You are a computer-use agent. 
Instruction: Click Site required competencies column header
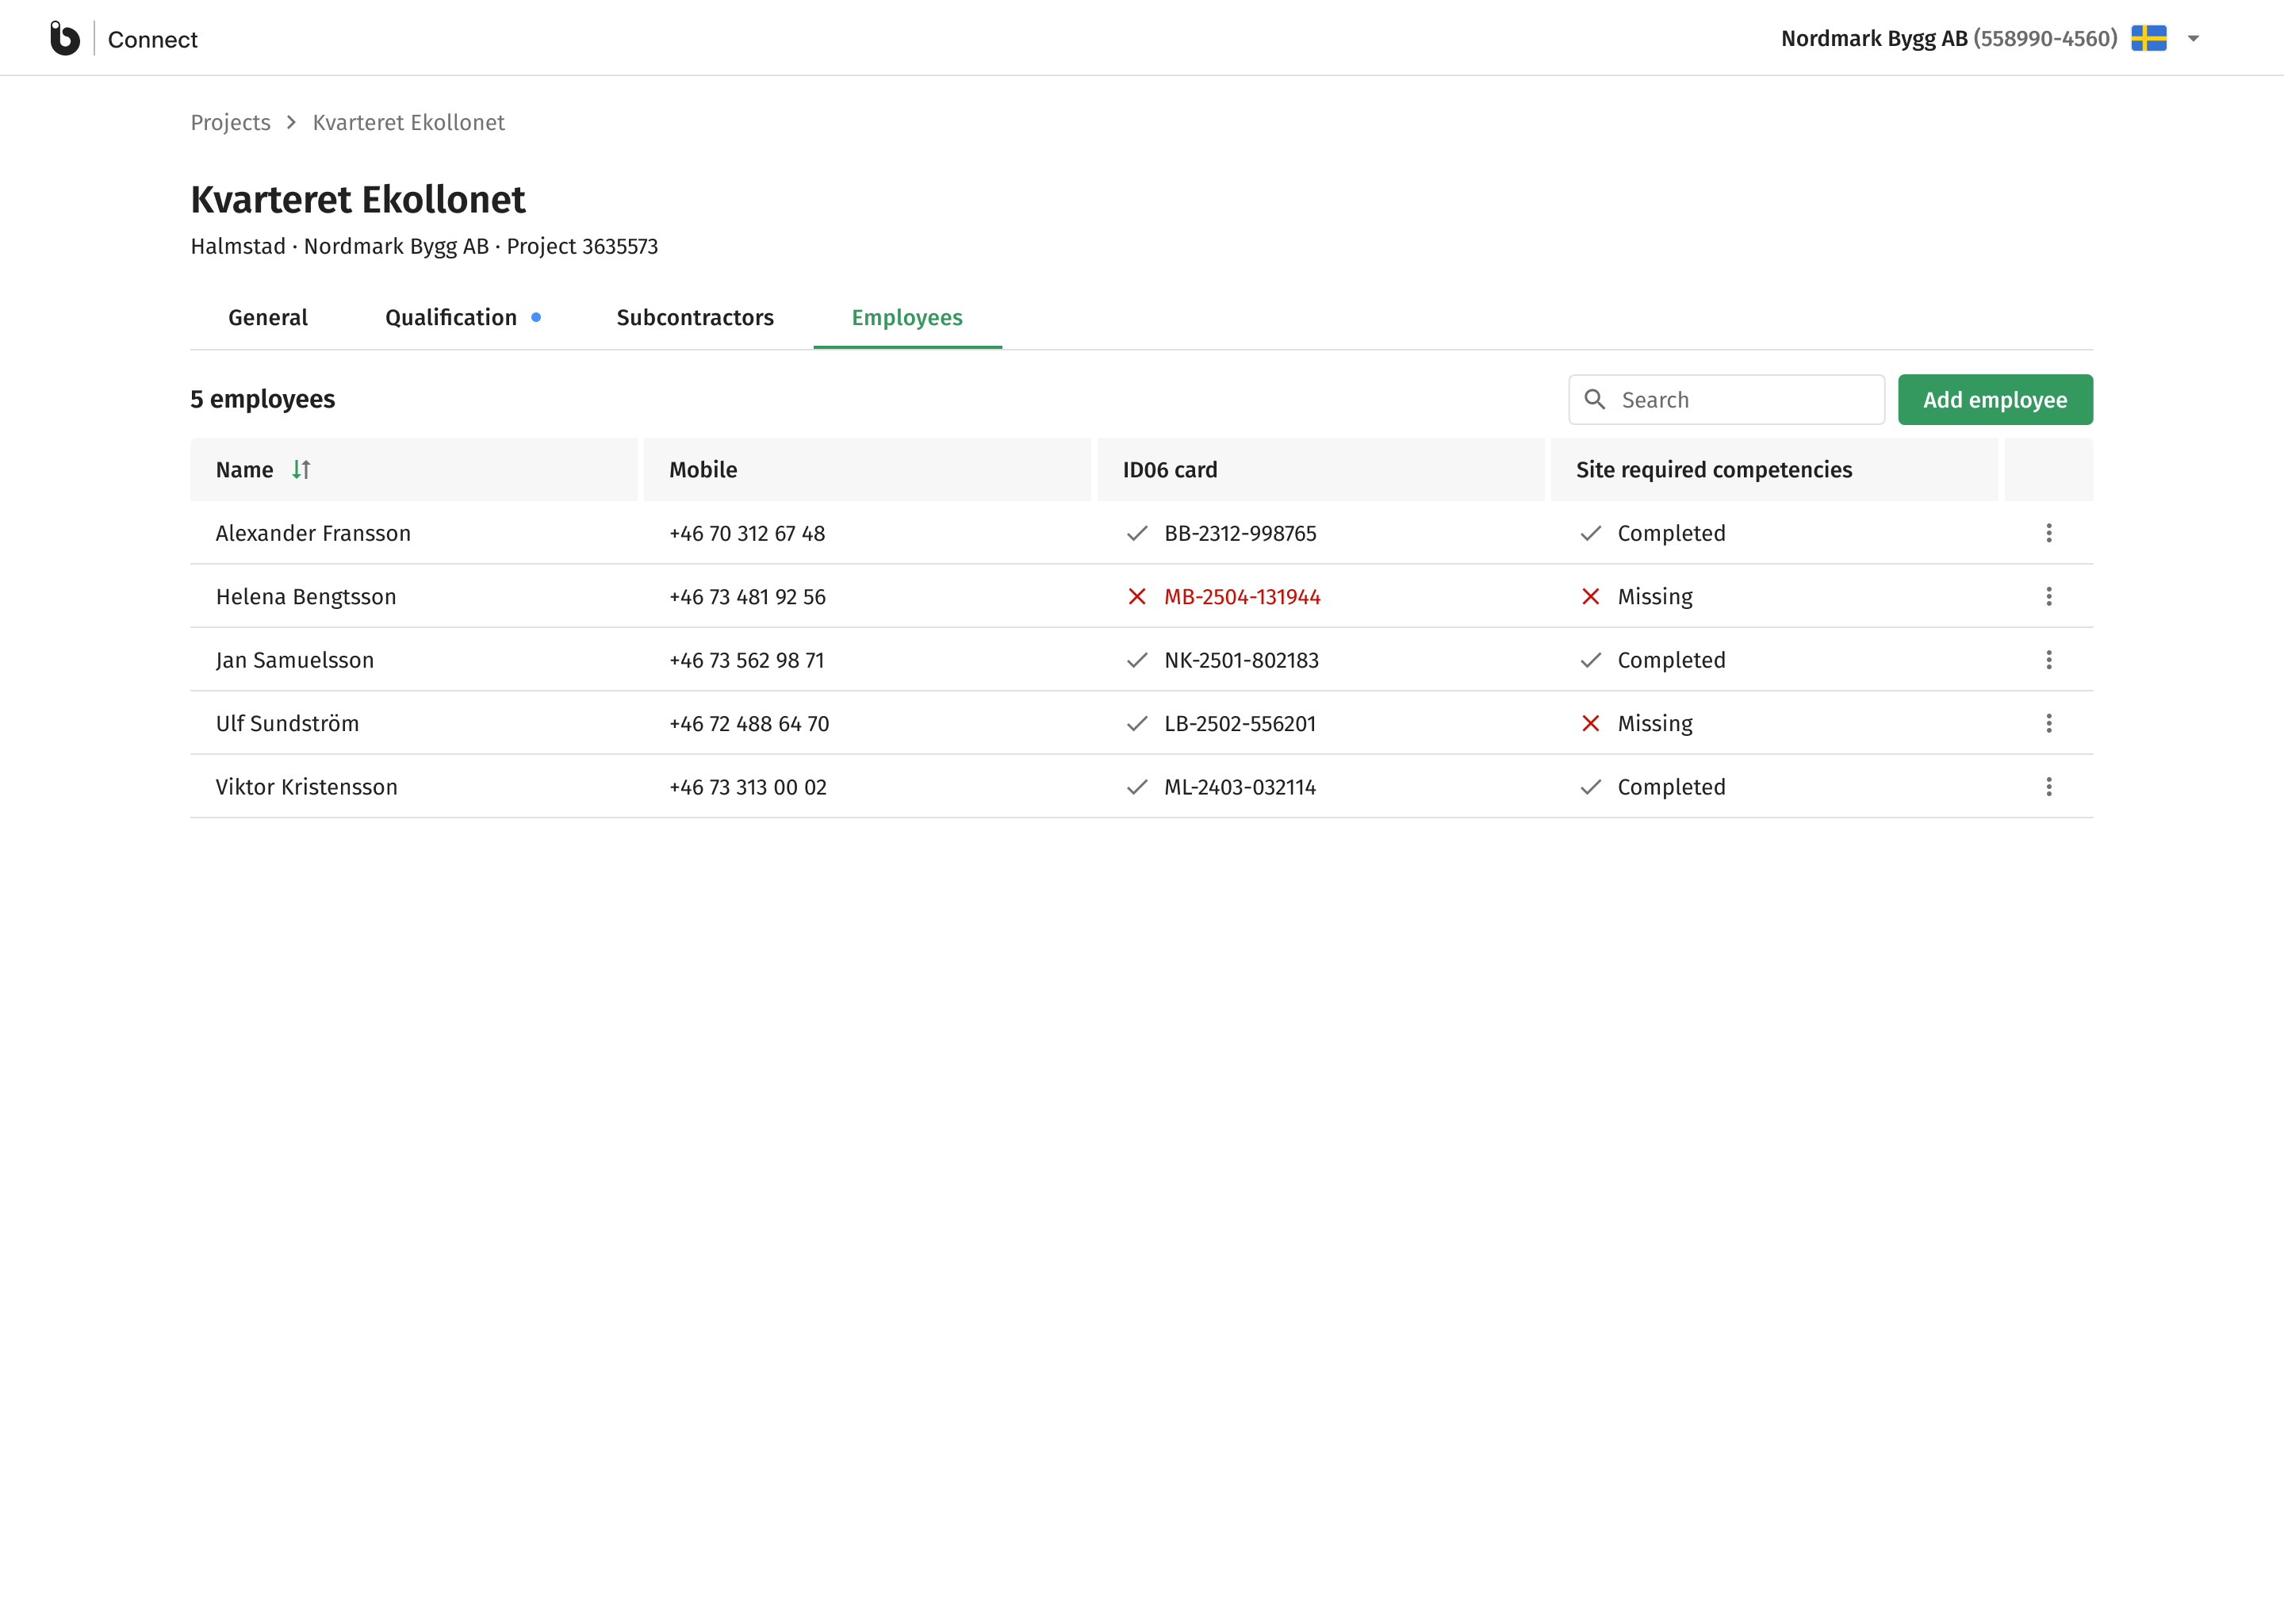[x=1774, y=469]
